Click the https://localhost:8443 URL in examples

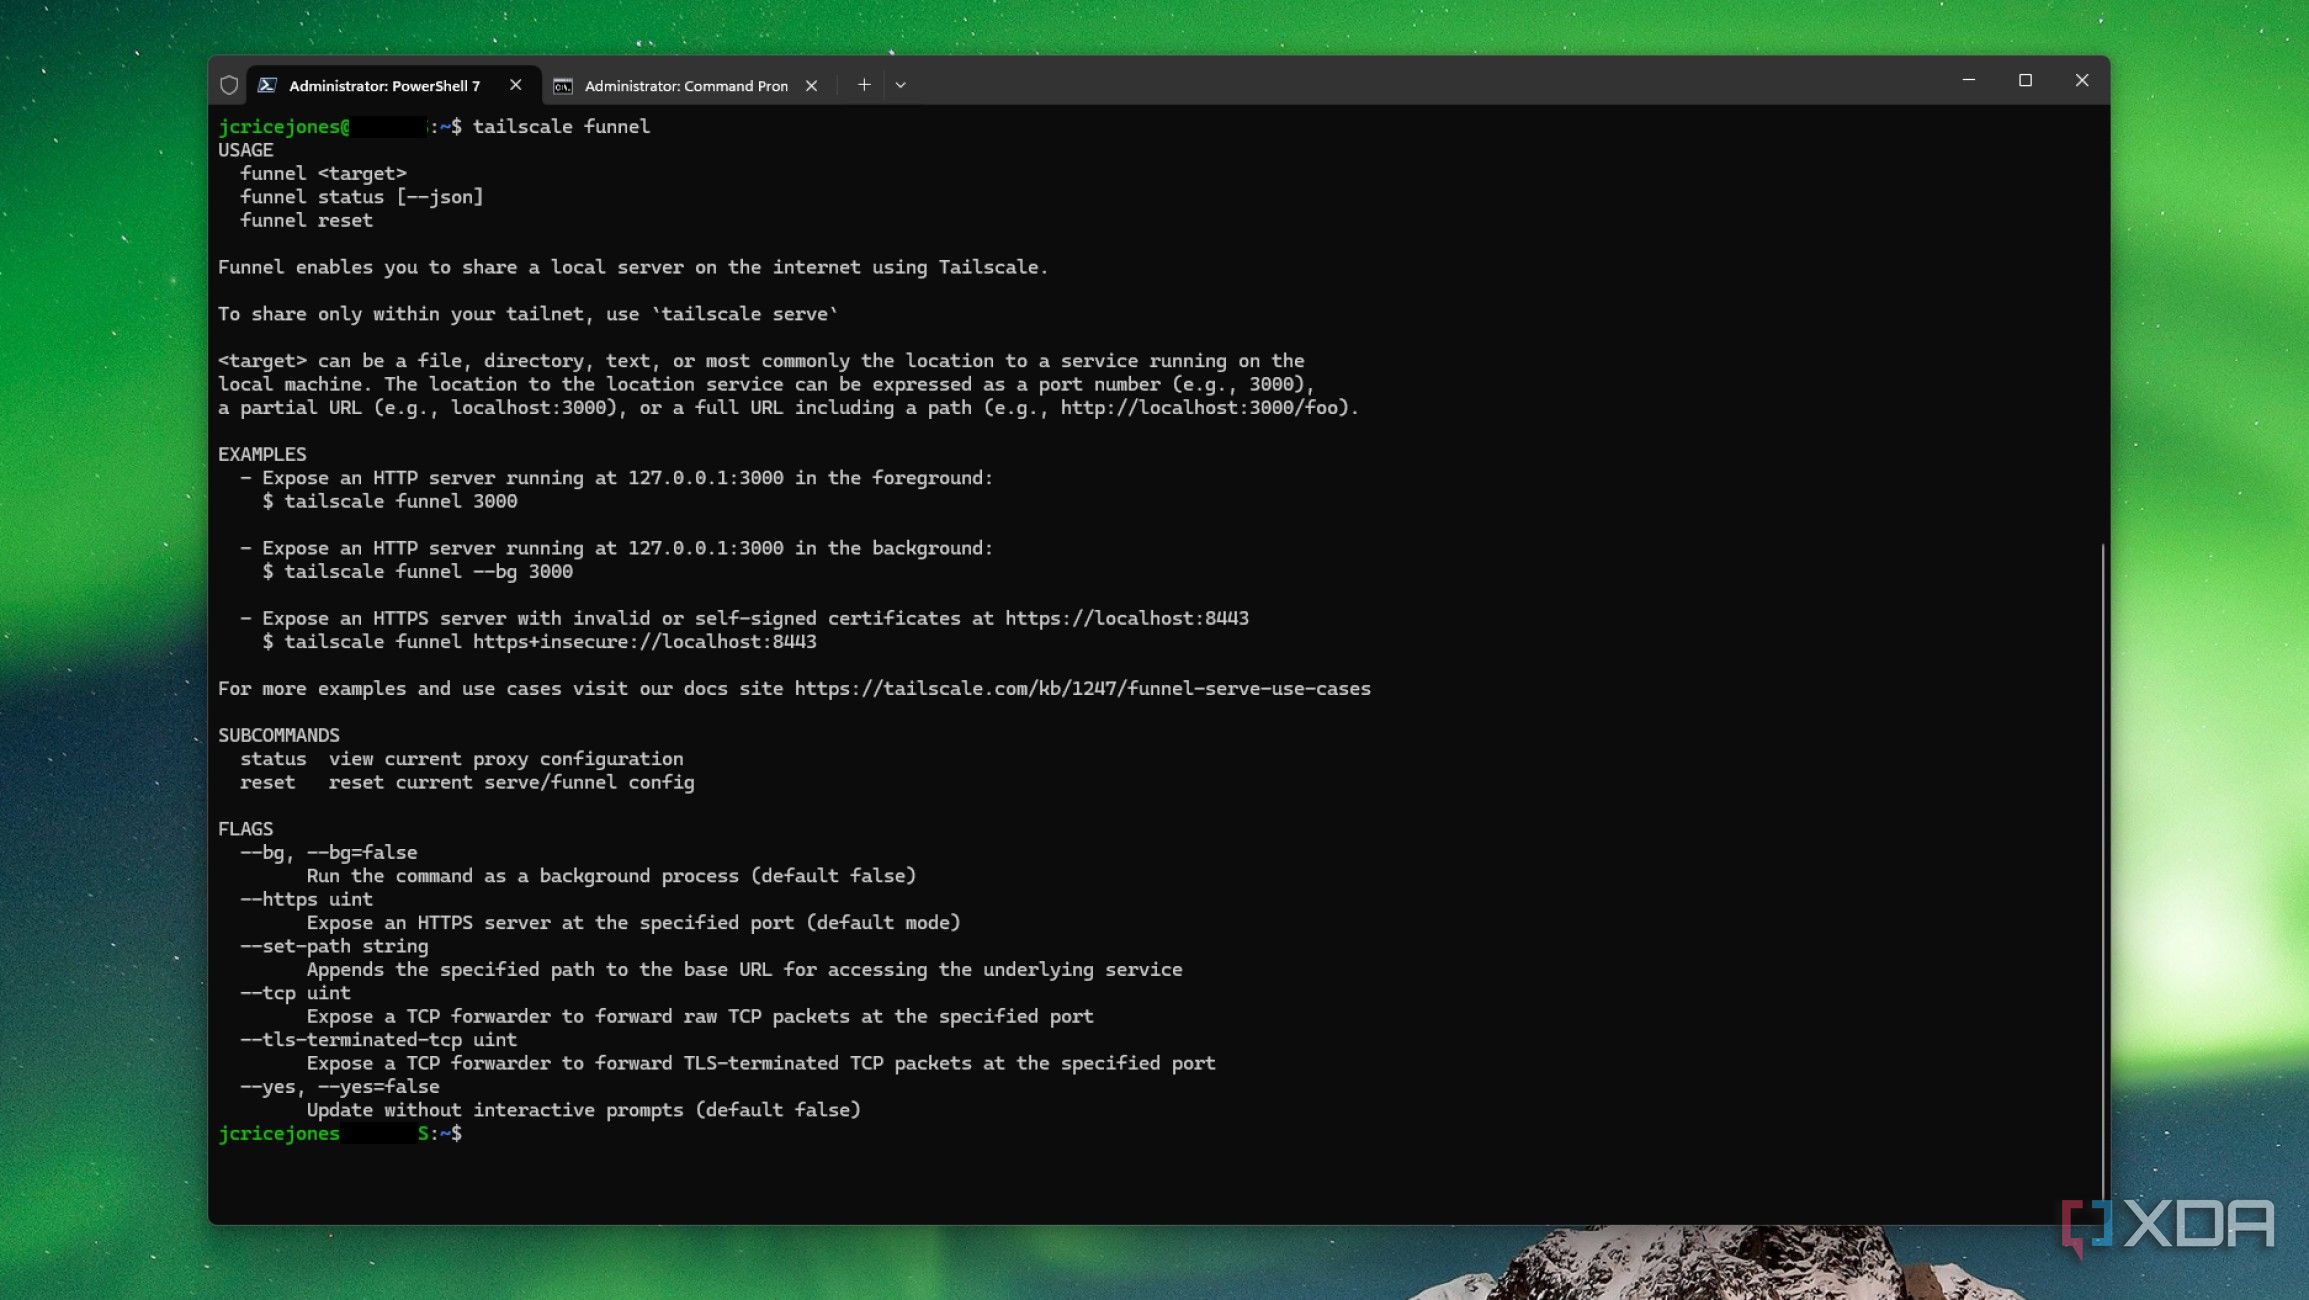1126,619
